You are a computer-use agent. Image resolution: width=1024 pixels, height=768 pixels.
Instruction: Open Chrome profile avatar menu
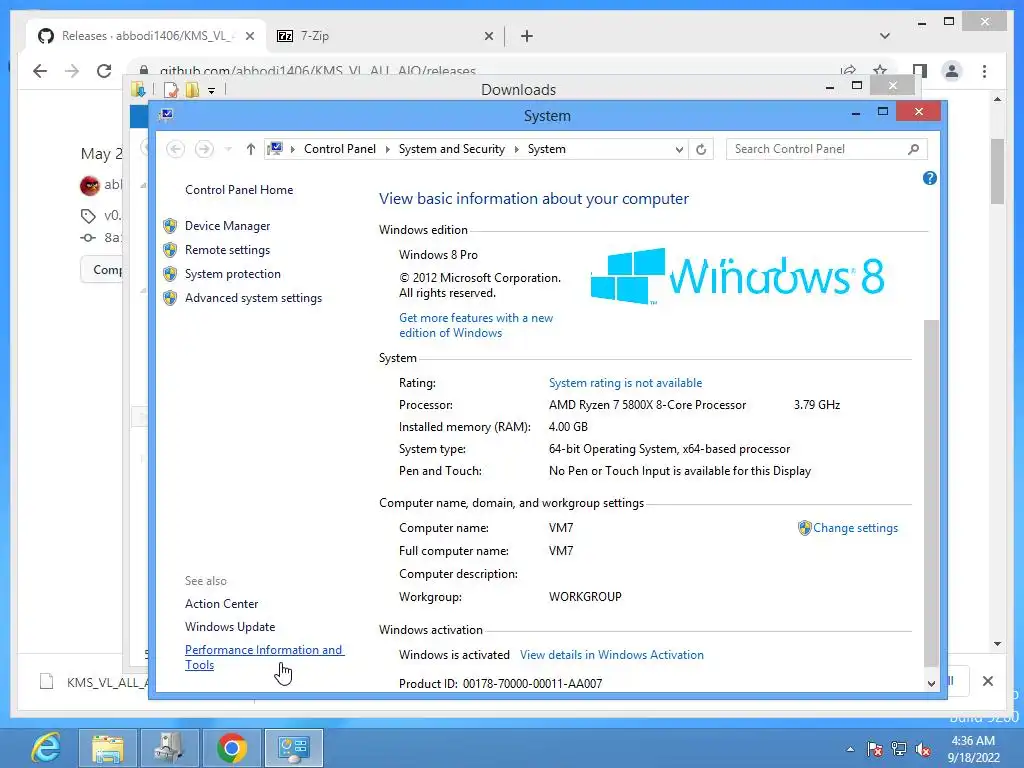952,71
